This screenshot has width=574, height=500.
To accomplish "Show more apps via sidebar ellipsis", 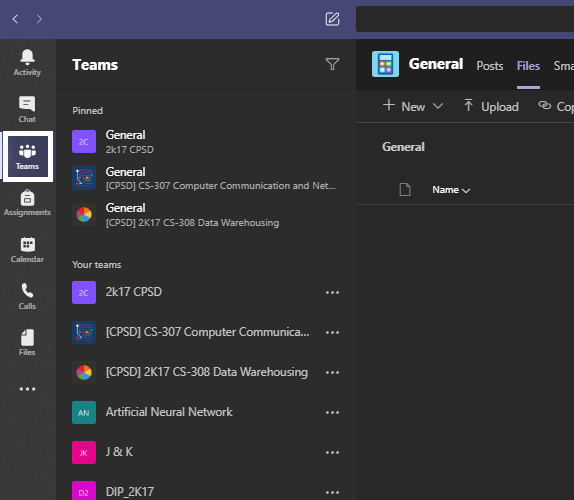I will click(27, 389).
